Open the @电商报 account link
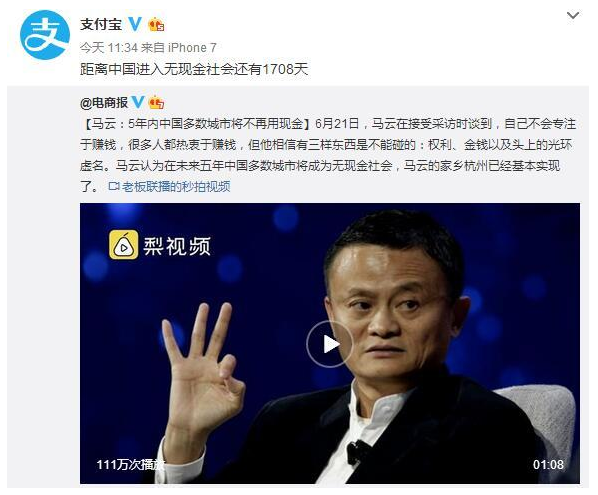This screenshot has height=495, width=598. click(x=104, y=102)
